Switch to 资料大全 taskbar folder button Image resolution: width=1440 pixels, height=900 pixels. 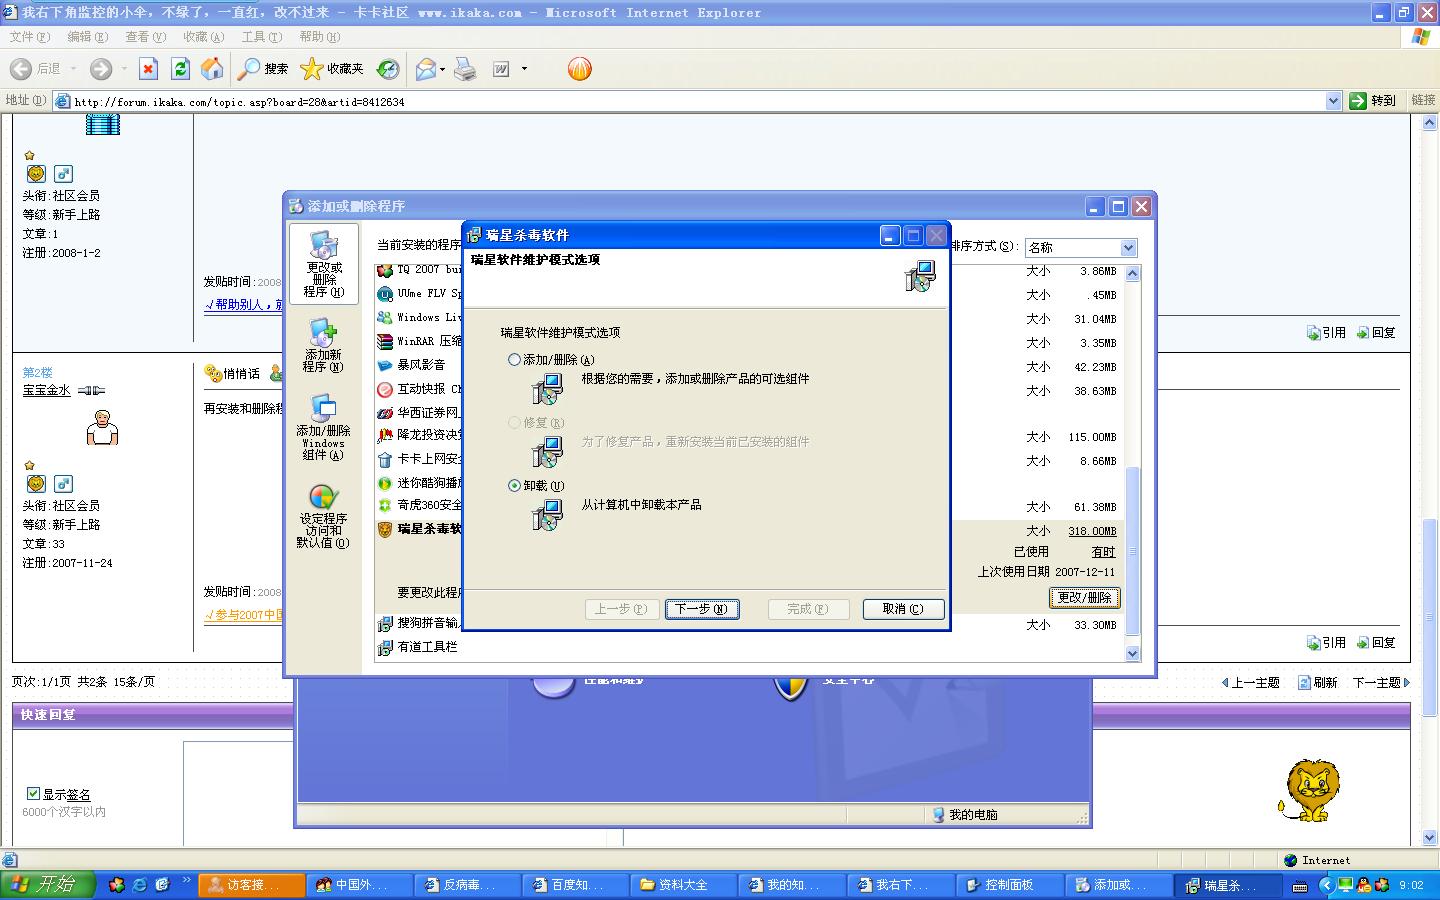click(681, 885)
